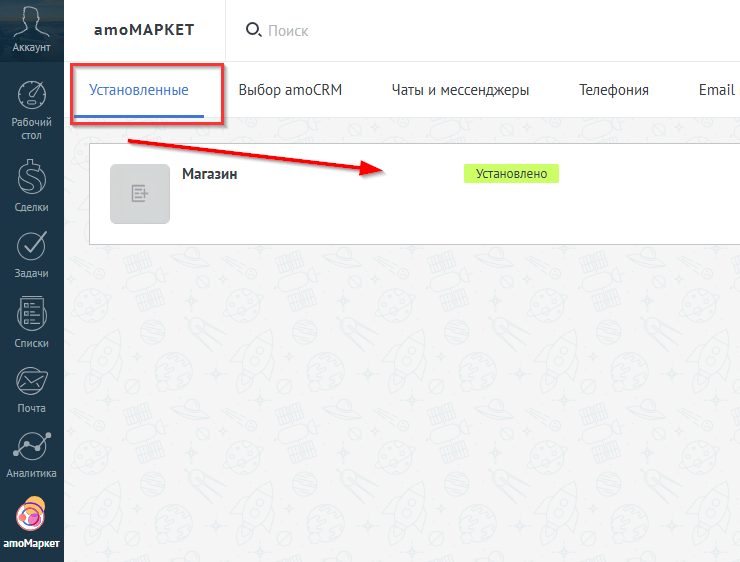Open amoМаркет sidebar icon
The height and width of the screenshot is (562, 740).
click(31, 513)
